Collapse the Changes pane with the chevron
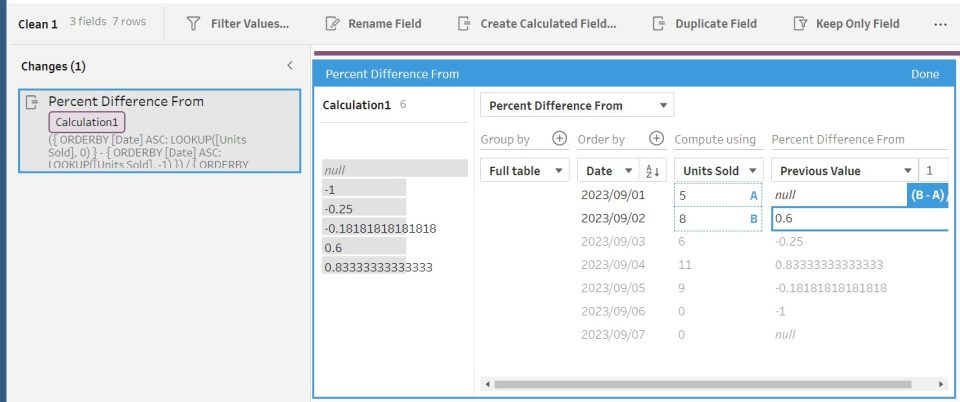 pyautogui.click(x=290, y=65)
